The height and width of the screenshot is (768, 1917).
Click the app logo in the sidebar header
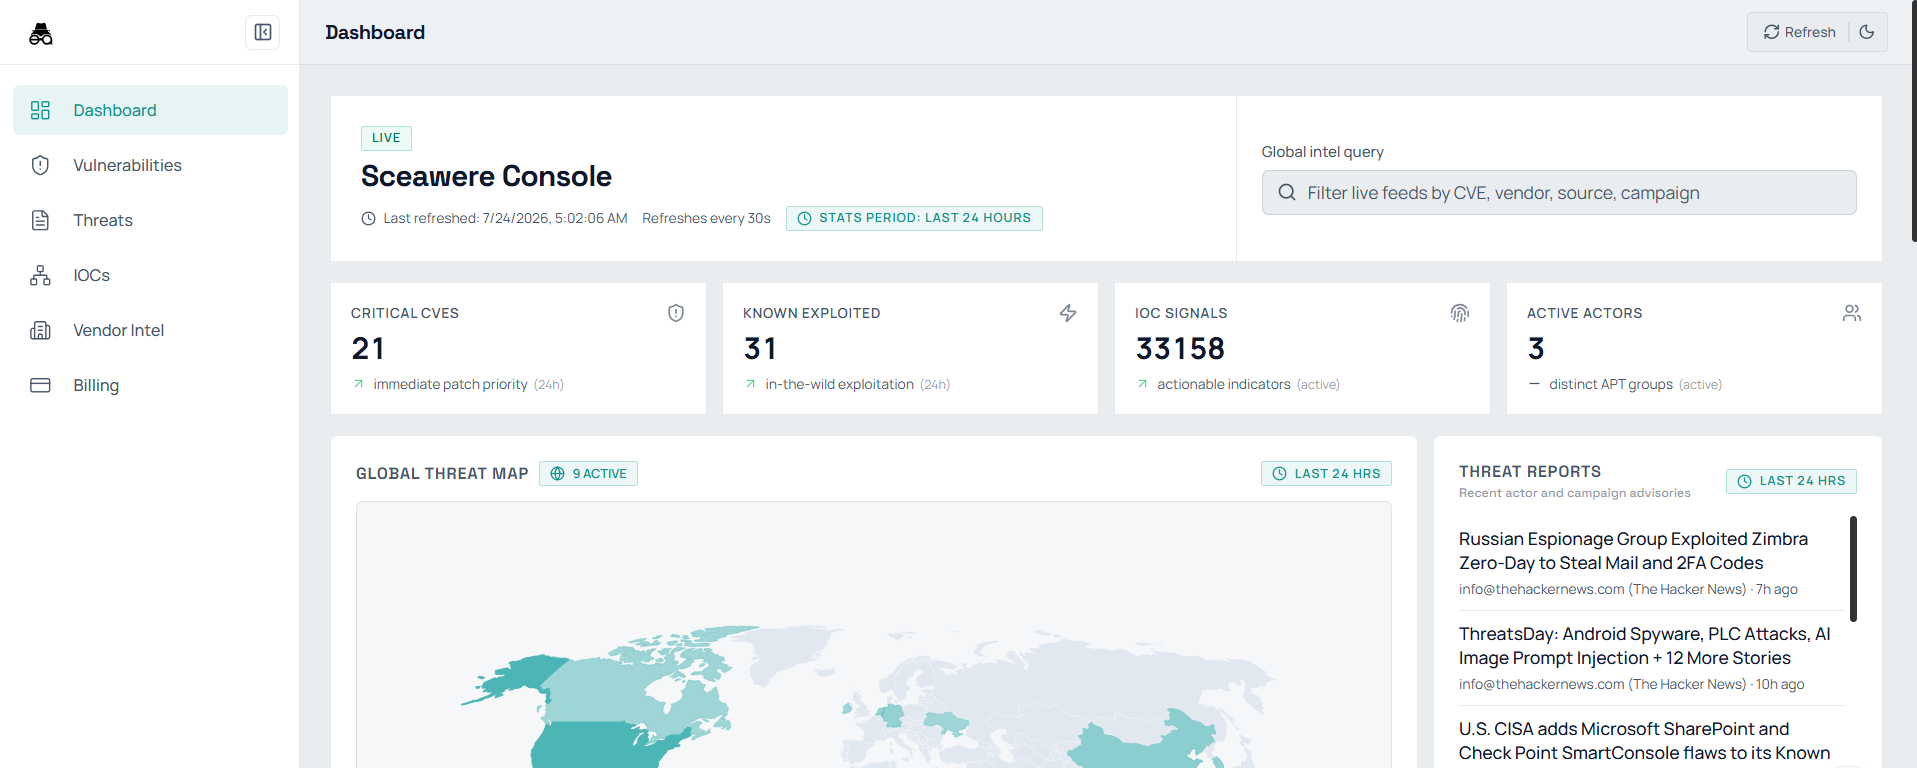pos(41,33)
